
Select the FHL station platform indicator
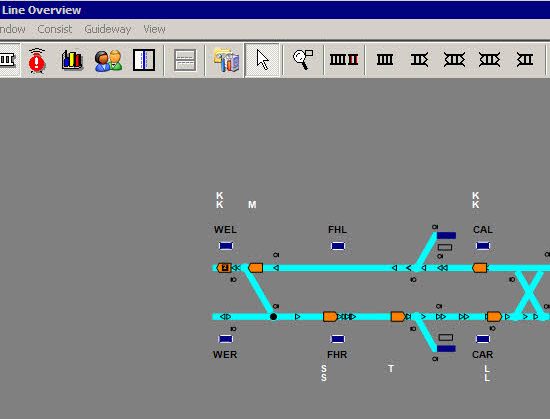coord(338,246)
